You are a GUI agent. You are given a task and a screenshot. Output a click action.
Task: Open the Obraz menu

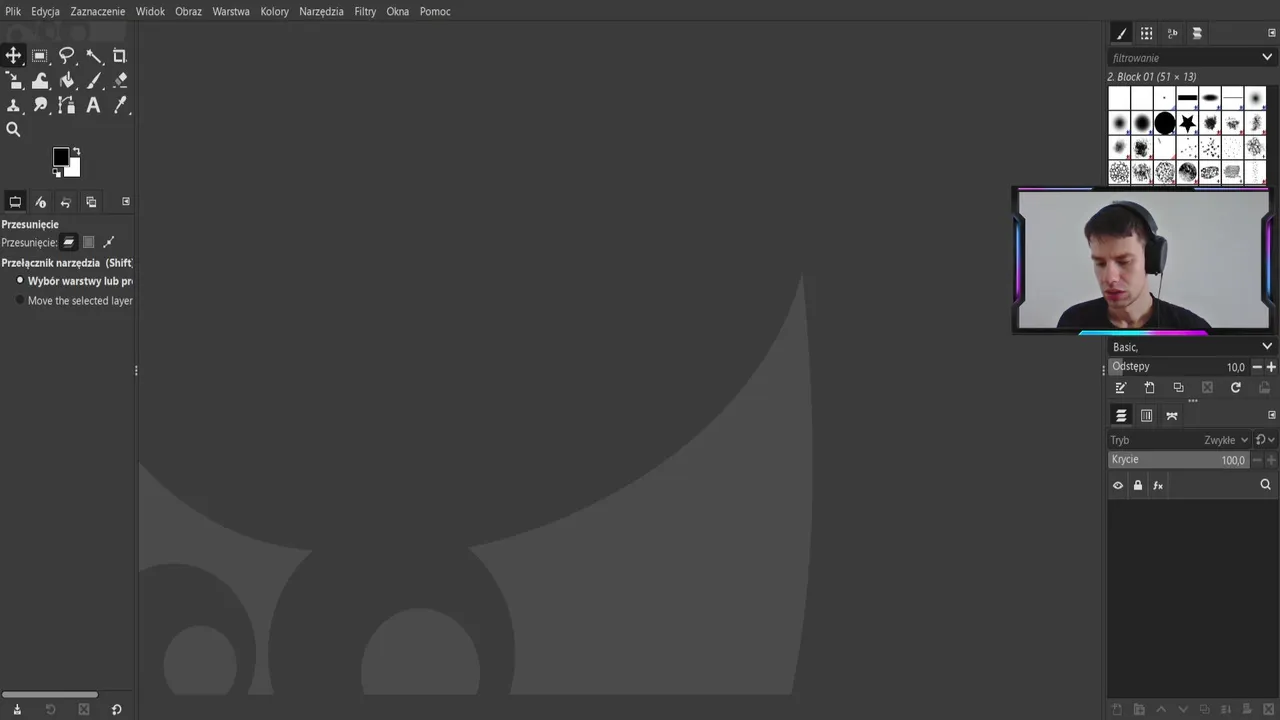tap(188, 11)
